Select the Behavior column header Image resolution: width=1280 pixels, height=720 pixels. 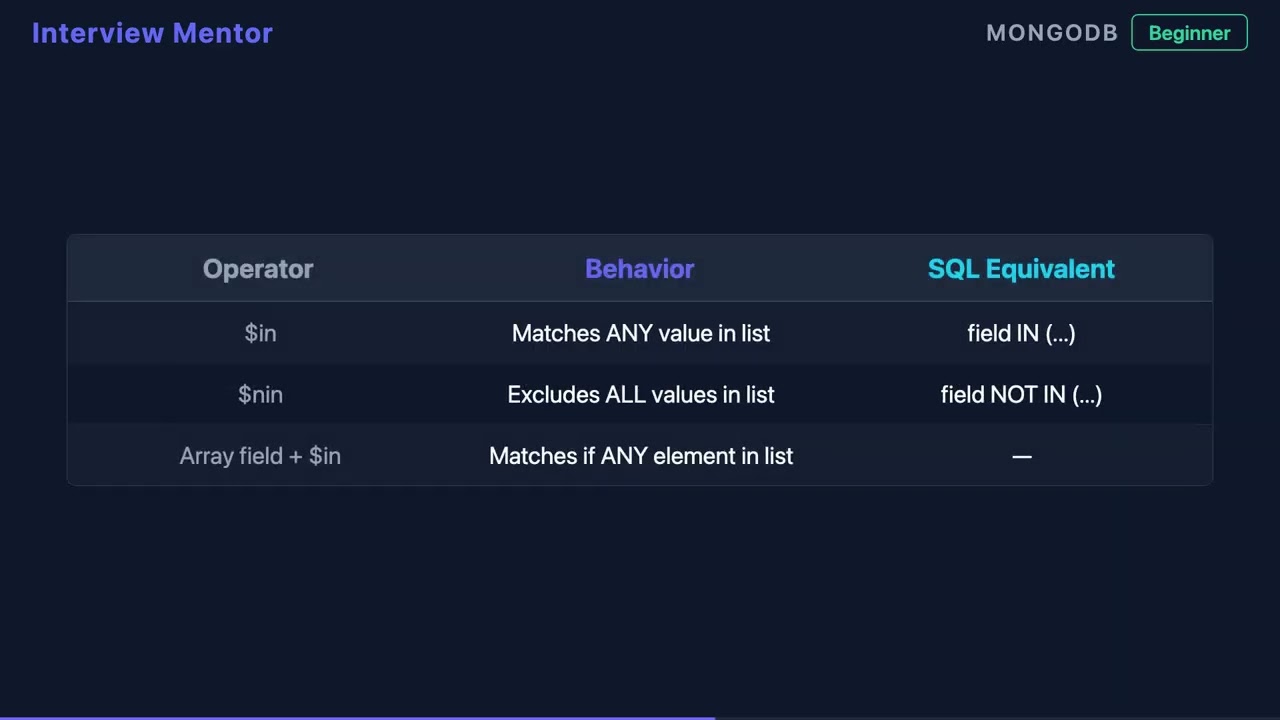click(x=640, y=269)
